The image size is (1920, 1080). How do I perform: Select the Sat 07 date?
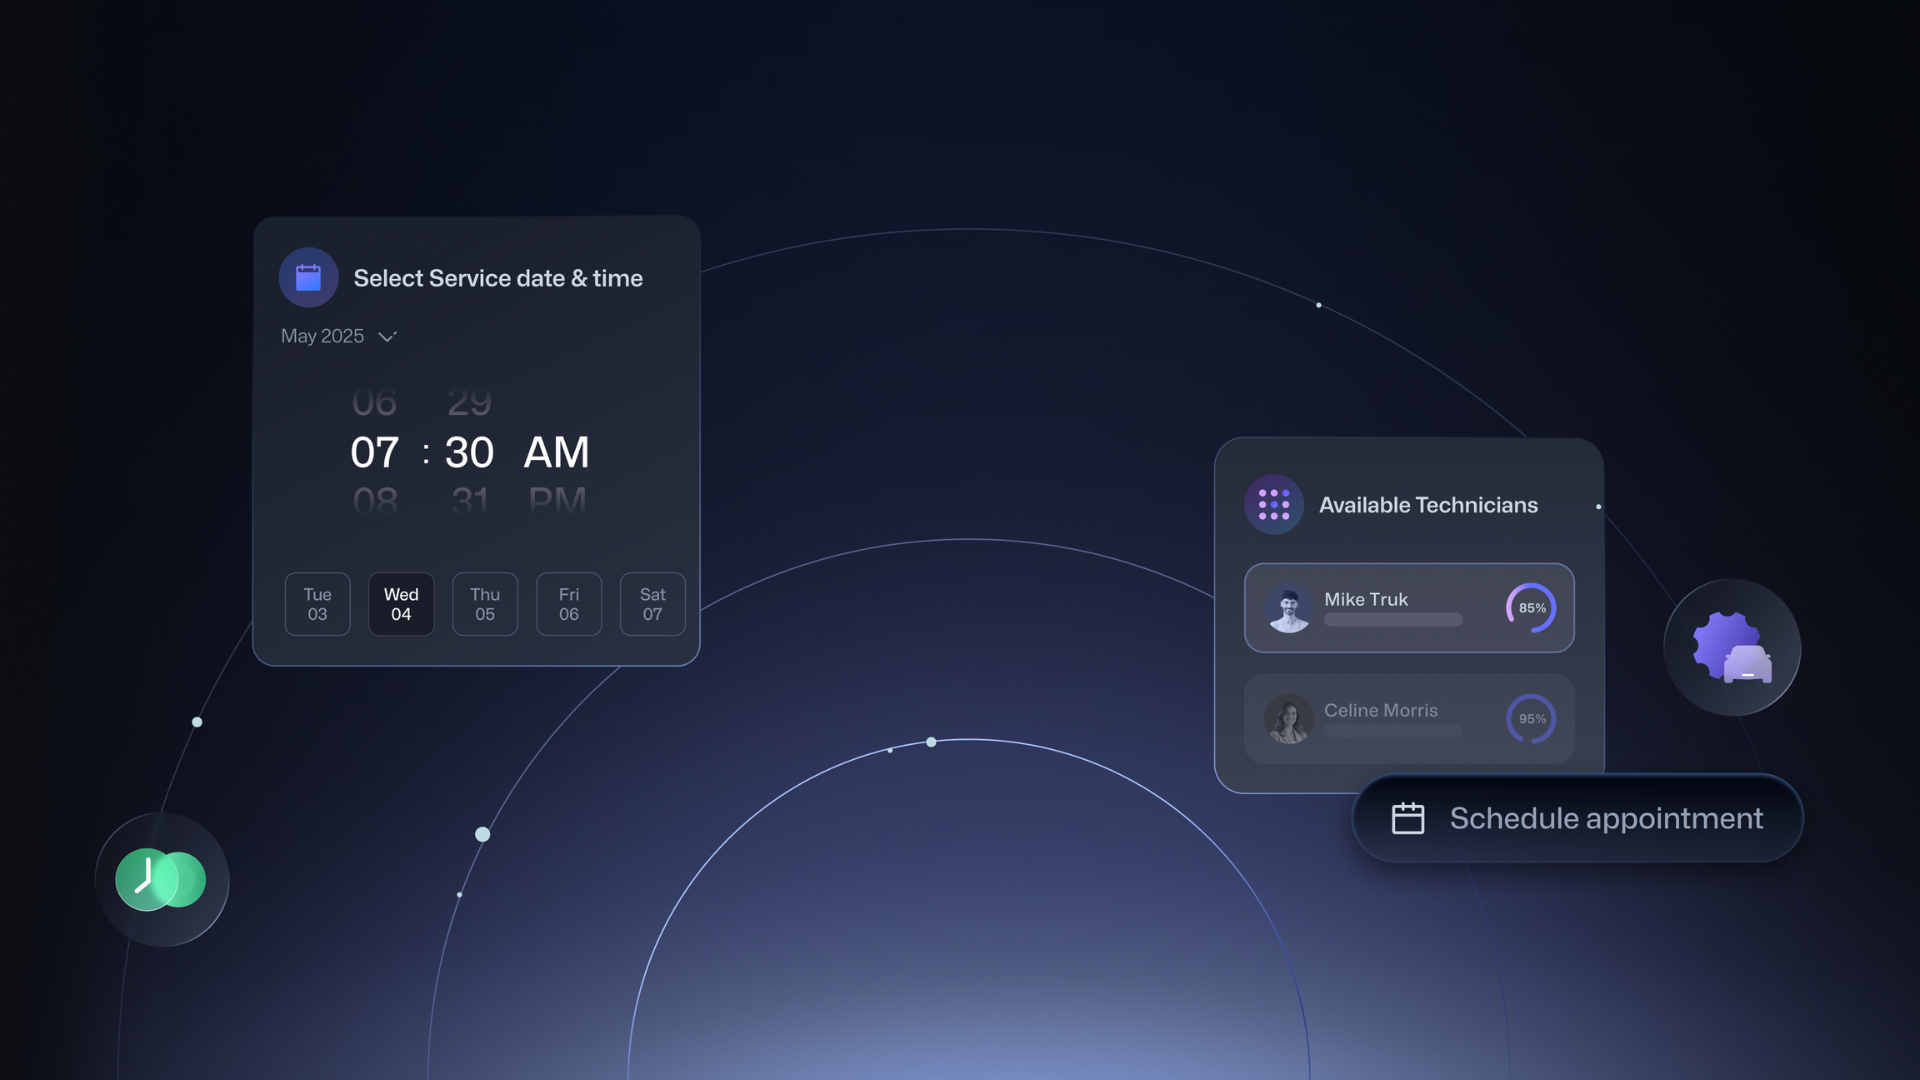click(653, 604)
